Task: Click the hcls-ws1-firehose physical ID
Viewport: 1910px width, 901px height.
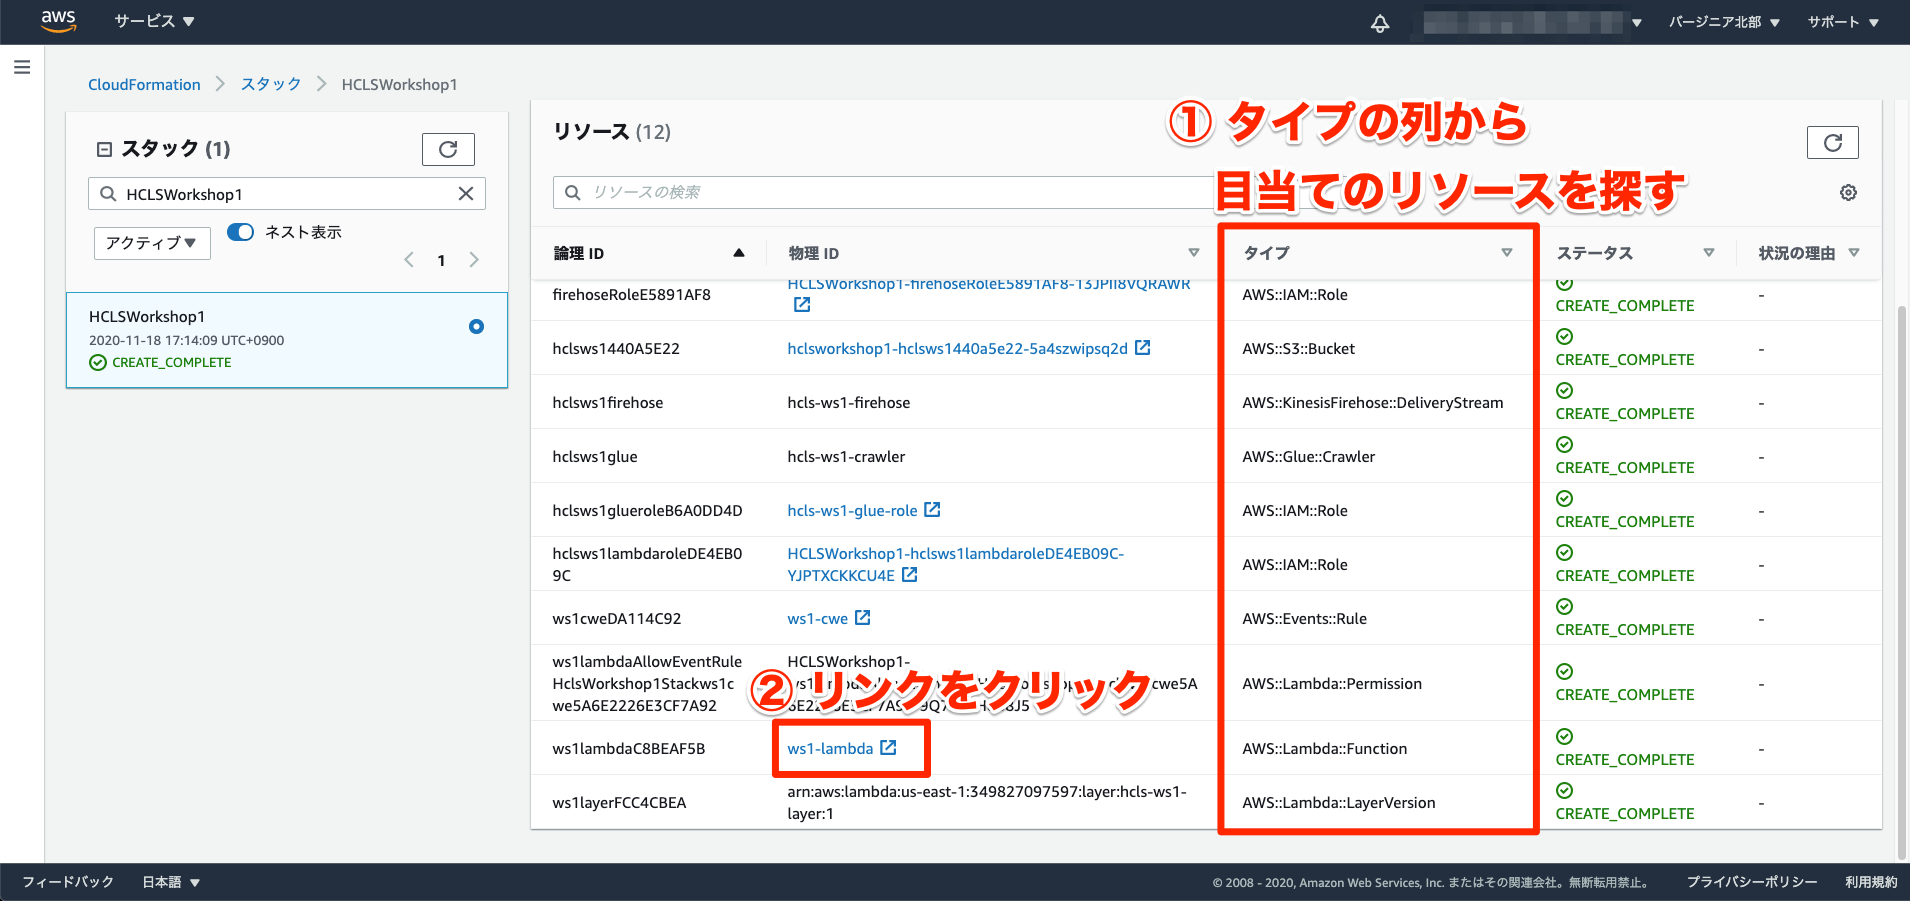Action: pyautogui.click(x=848, y=403)
